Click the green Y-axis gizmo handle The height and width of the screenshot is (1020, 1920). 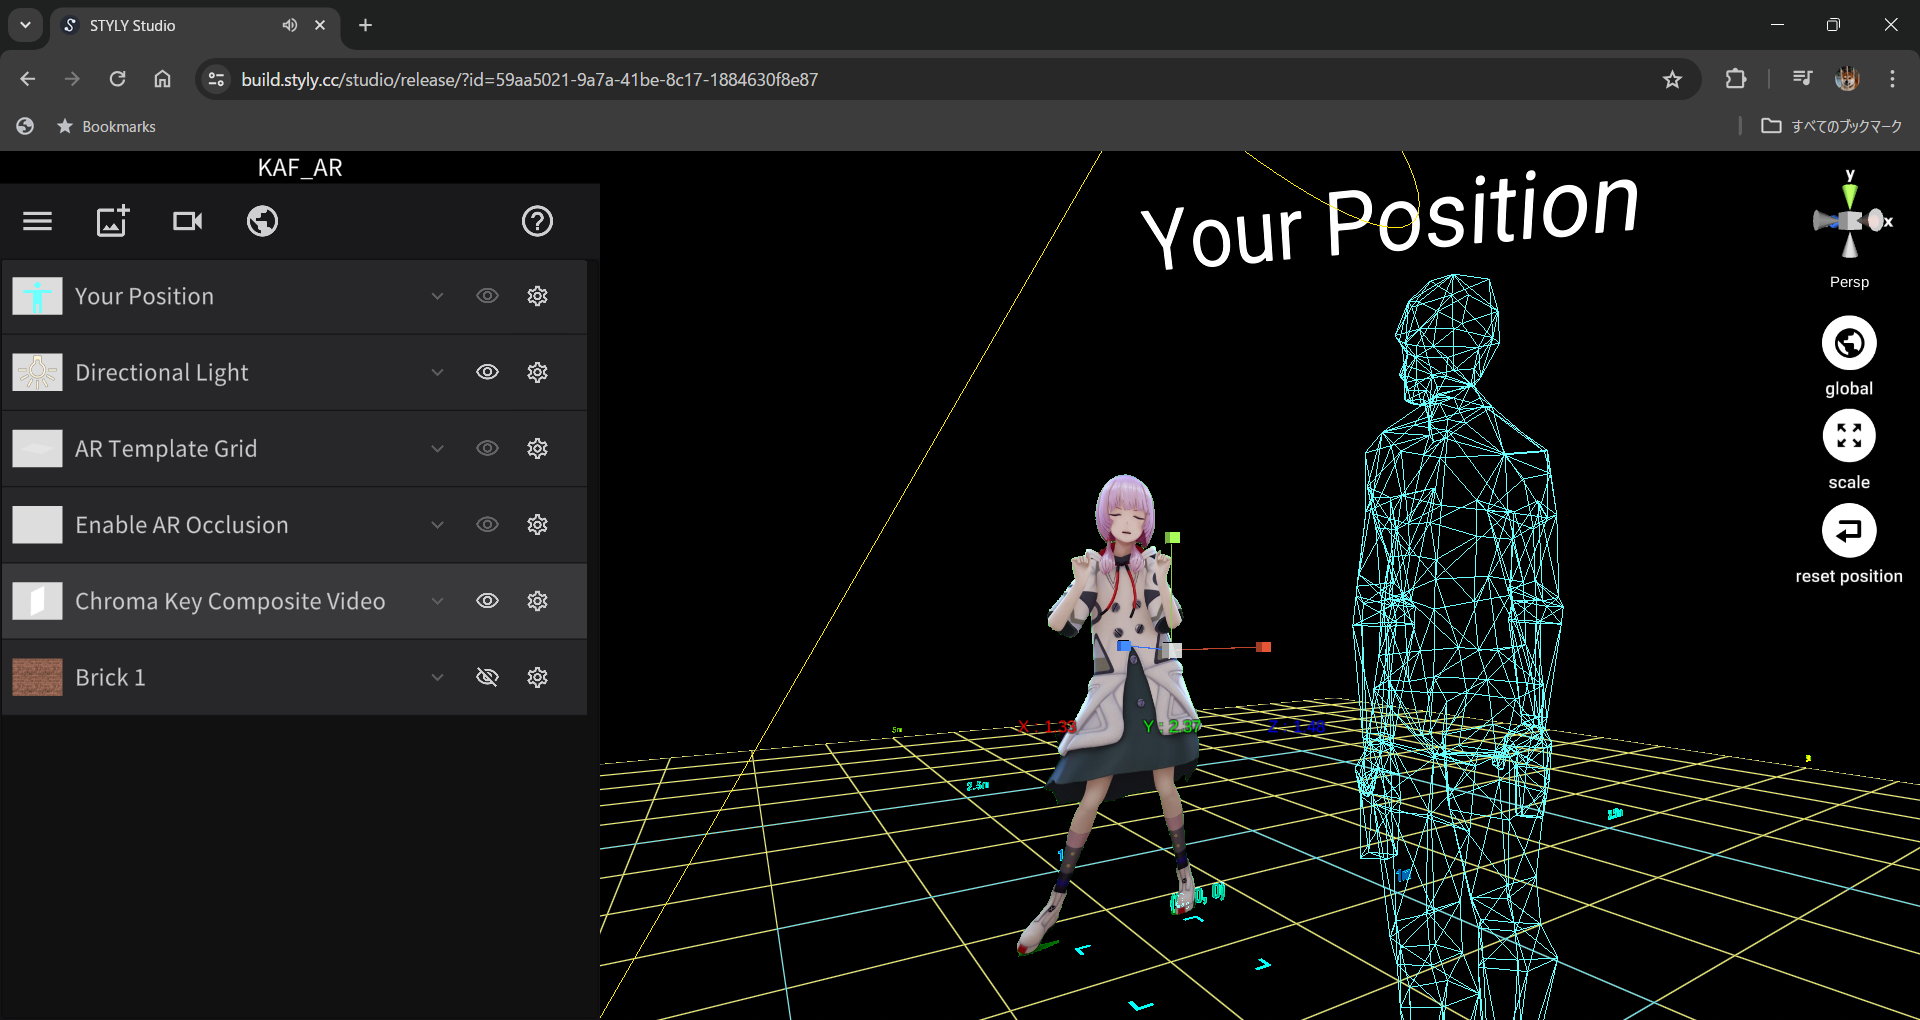(x=1173, y=538)
